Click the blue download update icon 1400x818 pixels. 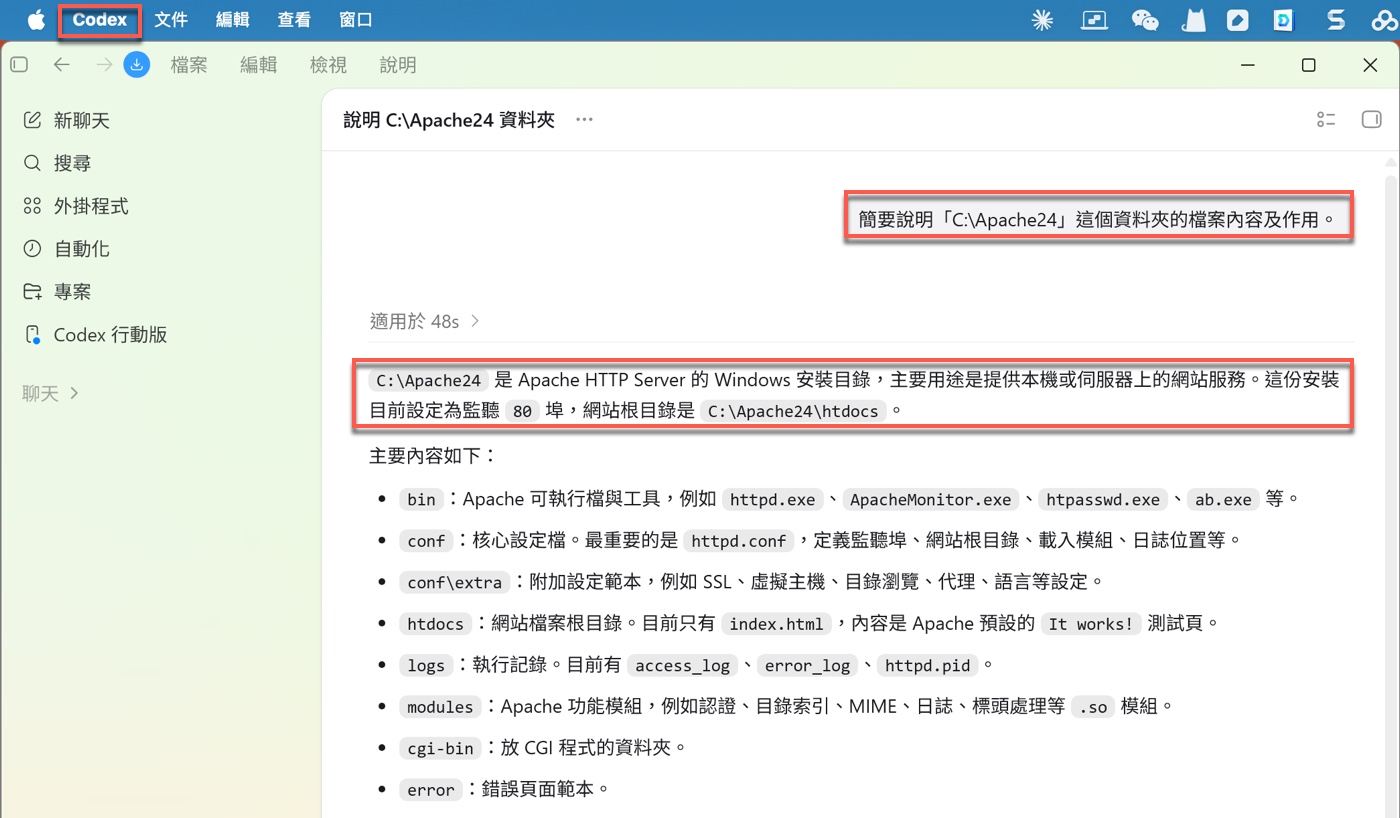(x=137, y=65)
